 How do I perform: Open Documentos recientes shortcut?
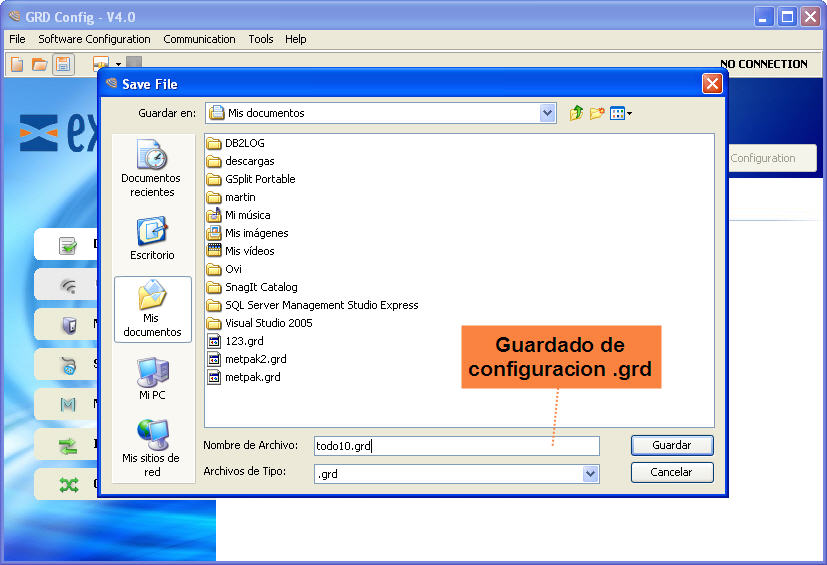tap(152, 168)
